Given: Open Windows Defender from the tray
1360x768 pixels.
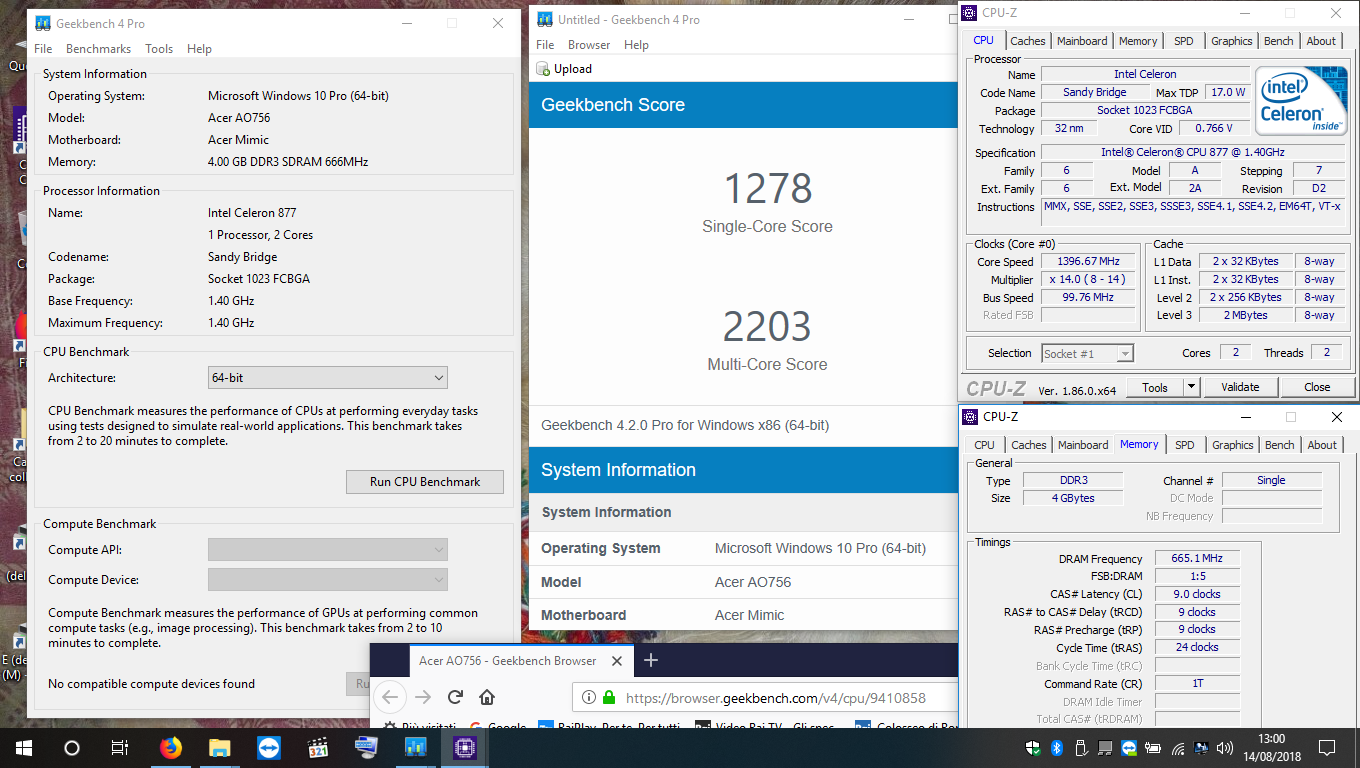Looking at the screenshot, I should pyautogui.click(x=1033, y=748).
